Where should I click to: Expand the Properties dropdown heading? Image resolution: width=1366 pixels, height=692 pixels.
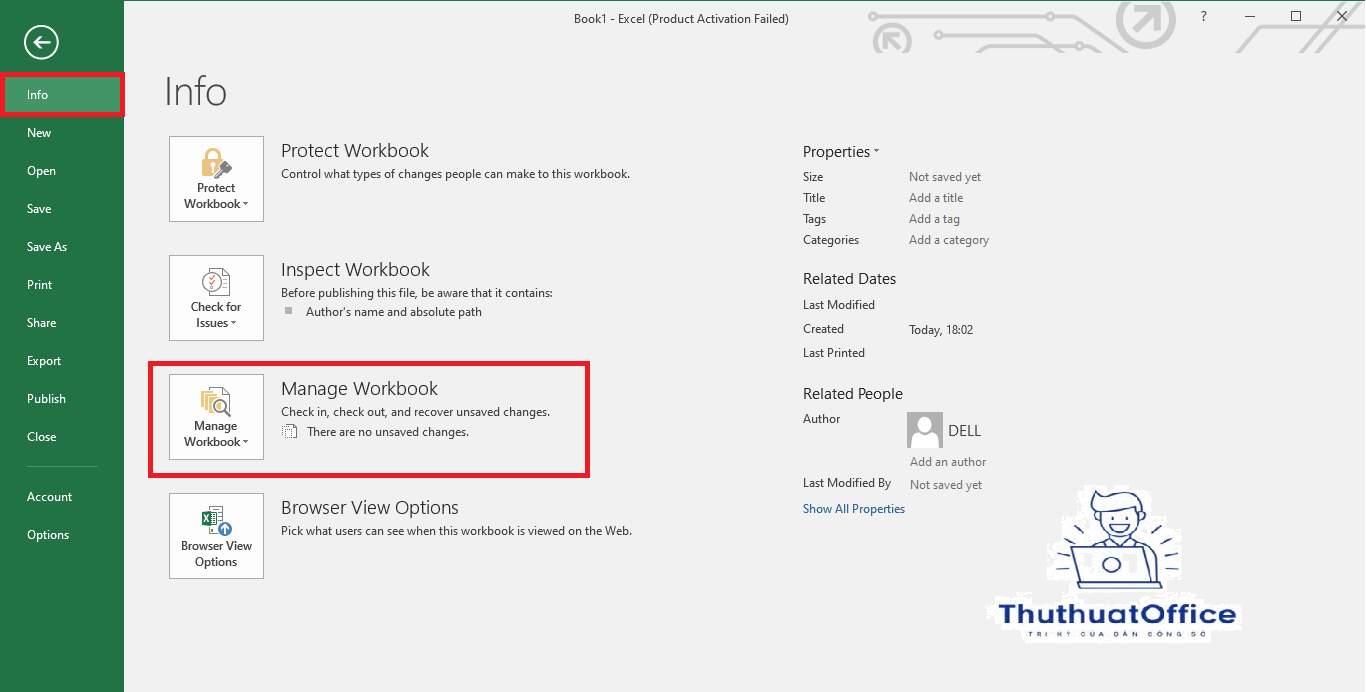pos(841,152)
